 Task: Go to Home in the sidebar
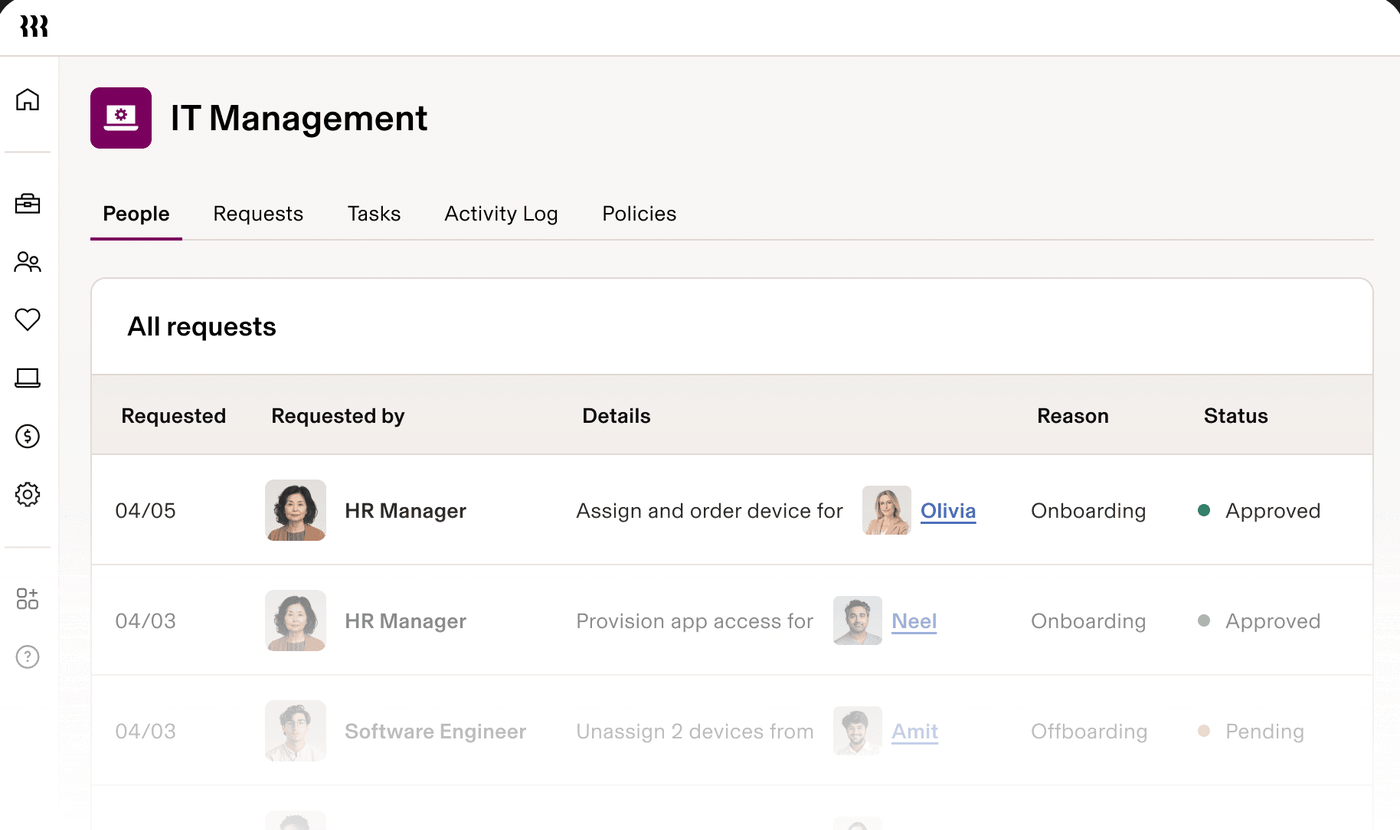(28, 99)
